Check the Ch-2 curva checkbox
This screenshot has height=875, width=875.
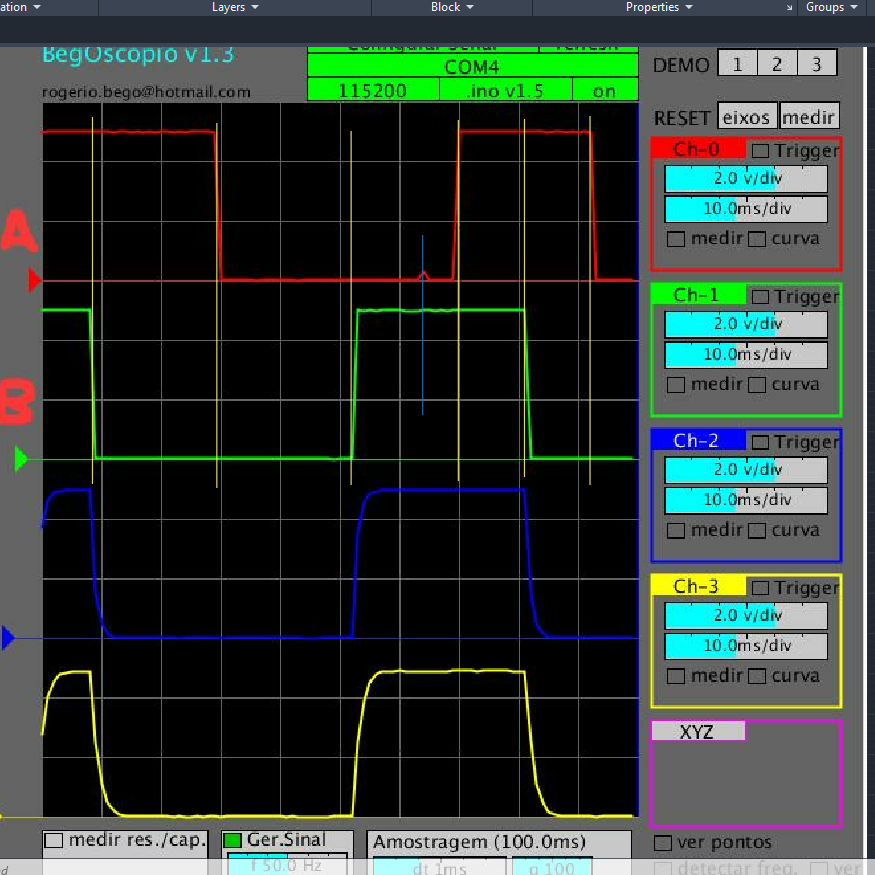pyautogui.click(x=757, y=530)
